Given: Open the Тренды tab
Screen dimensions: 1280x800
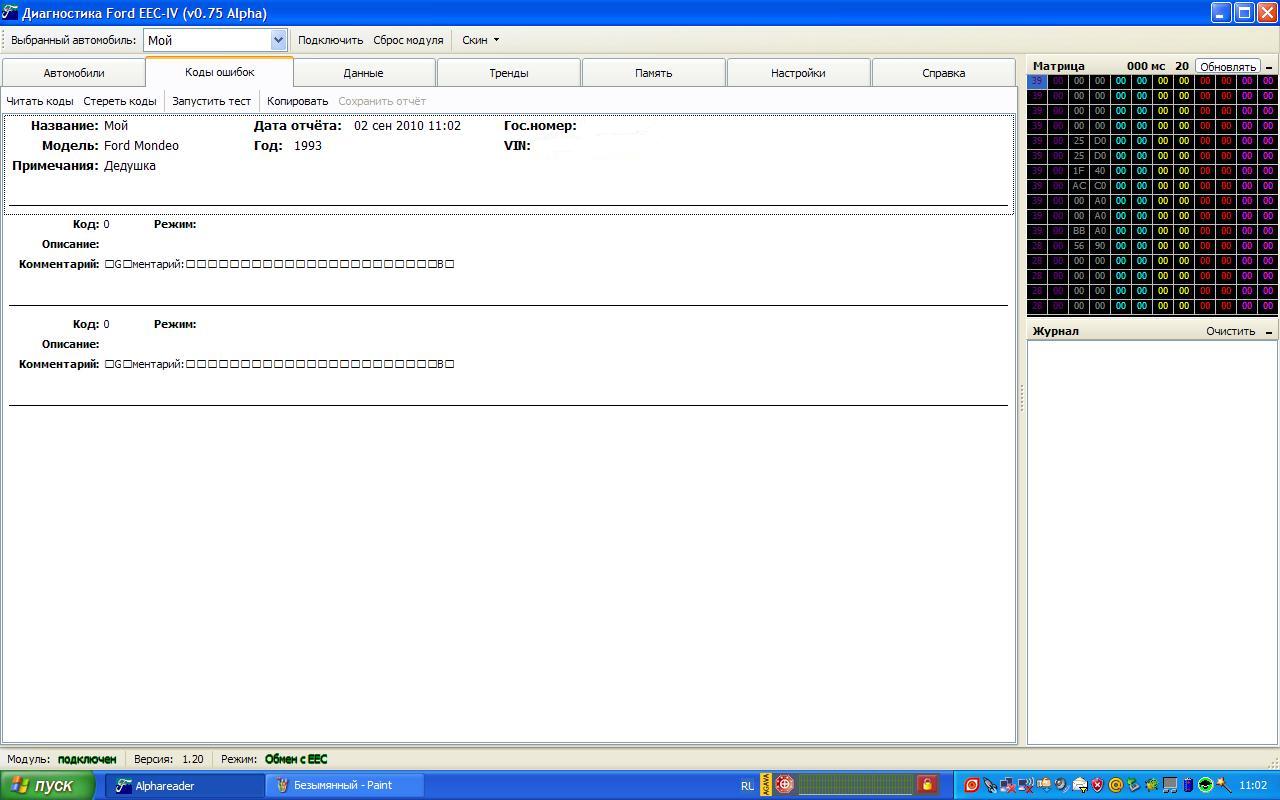Looking at the screenshot, I should point(508,73).
